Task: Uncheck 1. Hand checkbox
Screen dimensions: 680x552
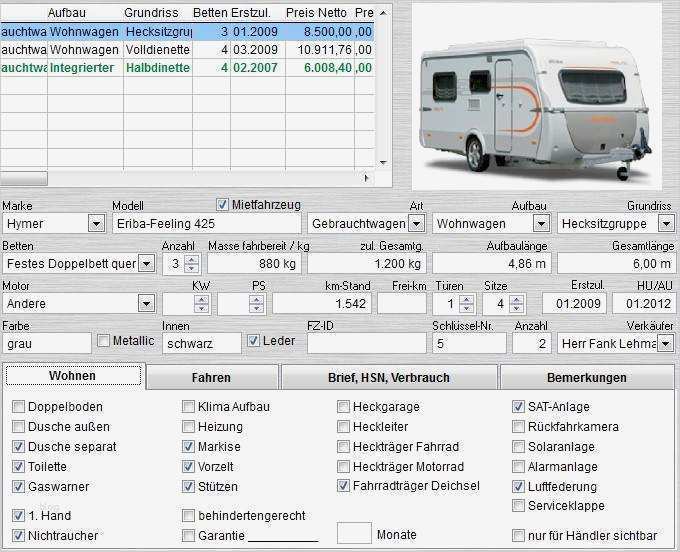Action: pyautogui.click(x=18, y=516)
